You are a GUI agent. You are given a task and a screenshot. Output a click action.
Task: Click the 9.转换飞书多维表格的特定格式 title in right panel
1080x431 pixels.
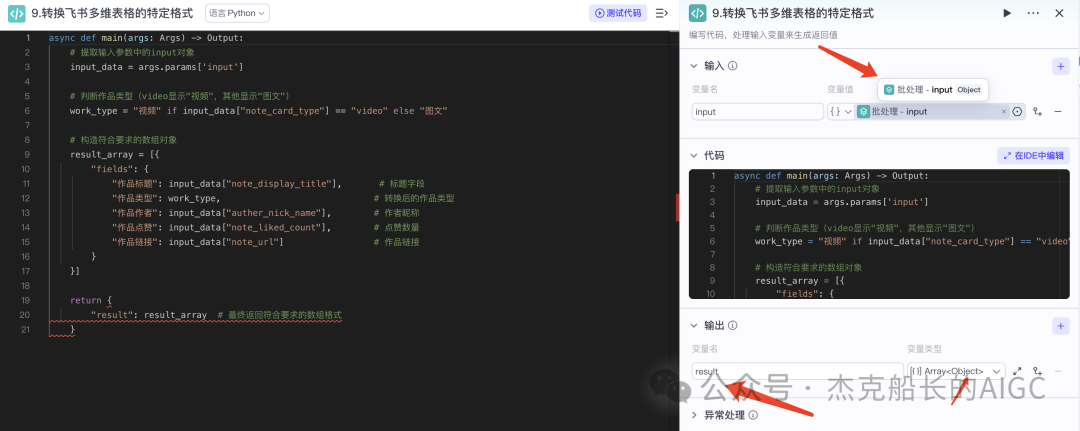[x=793, y=13]
